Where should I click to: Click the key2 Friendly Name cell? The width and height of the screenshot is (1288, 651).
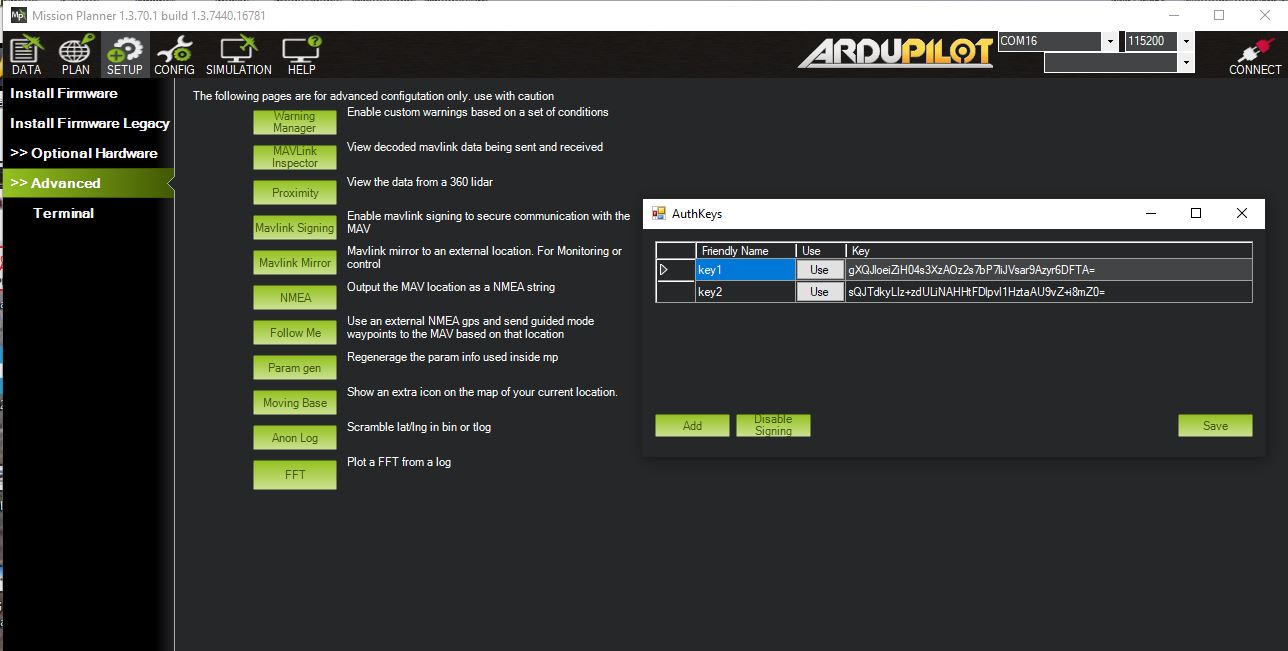click(x=745, y=292)
